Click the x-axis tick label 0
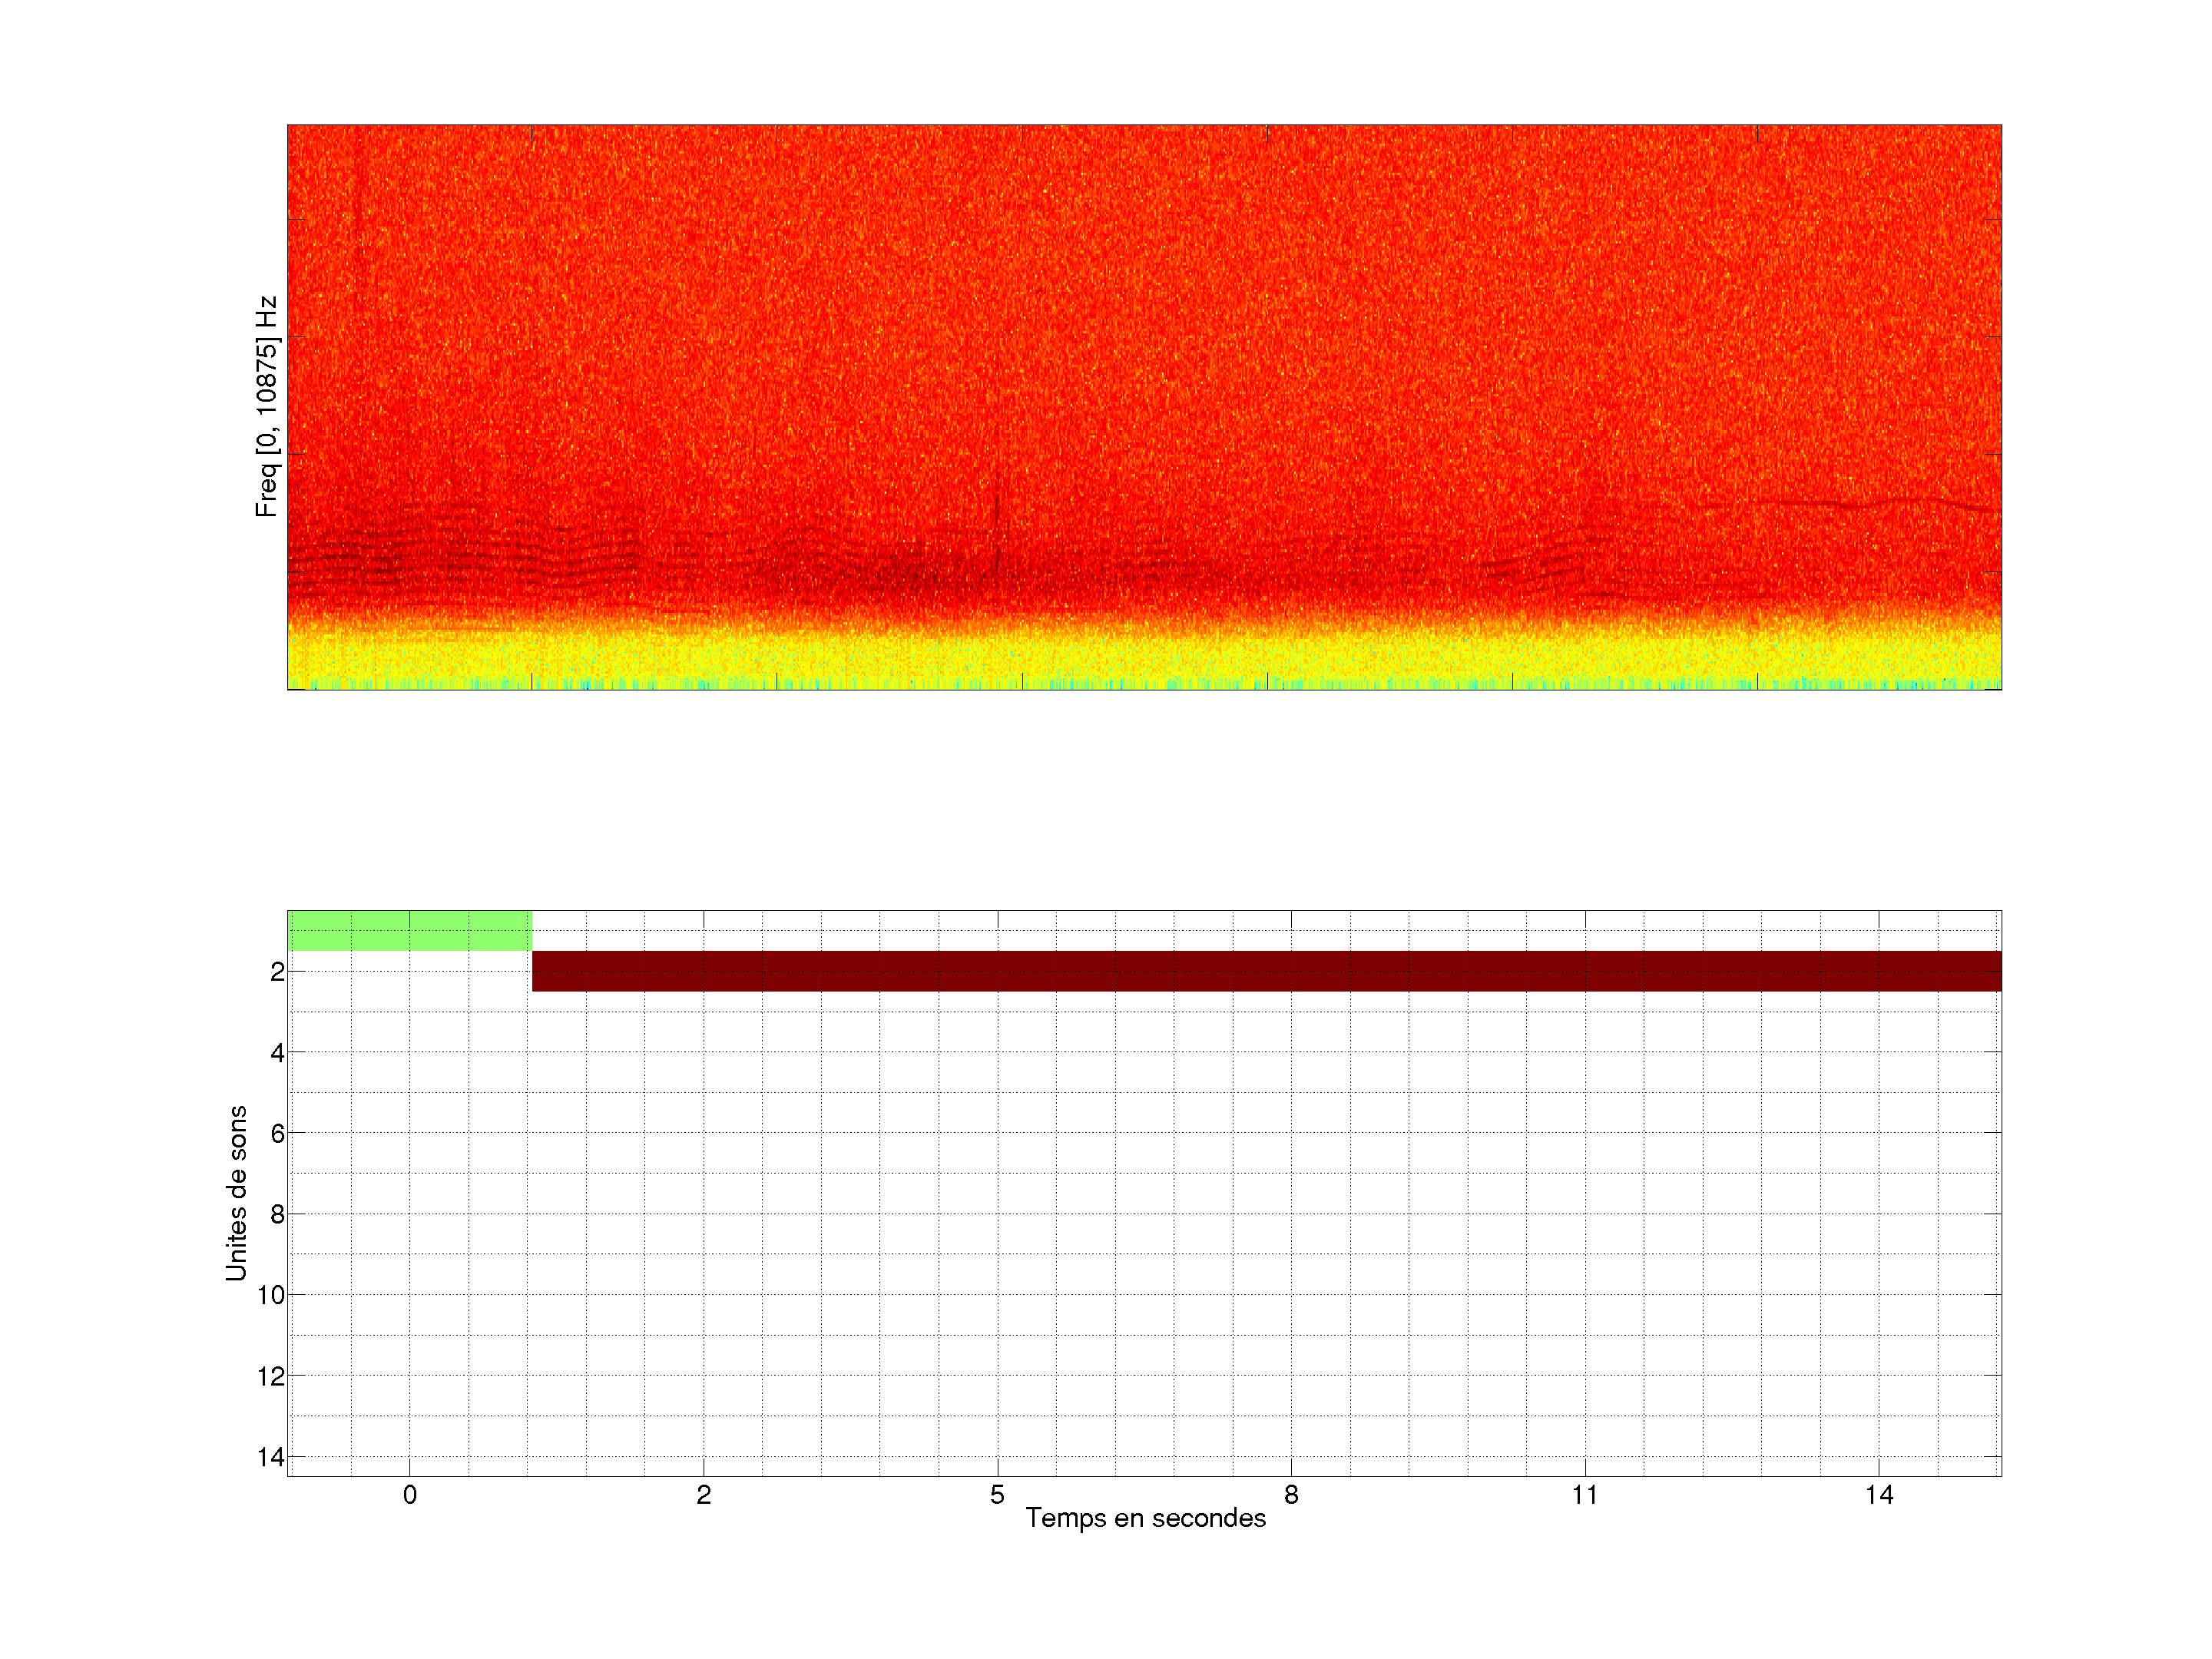Screen dimensions: 2212x1659 coord(410,1495)
